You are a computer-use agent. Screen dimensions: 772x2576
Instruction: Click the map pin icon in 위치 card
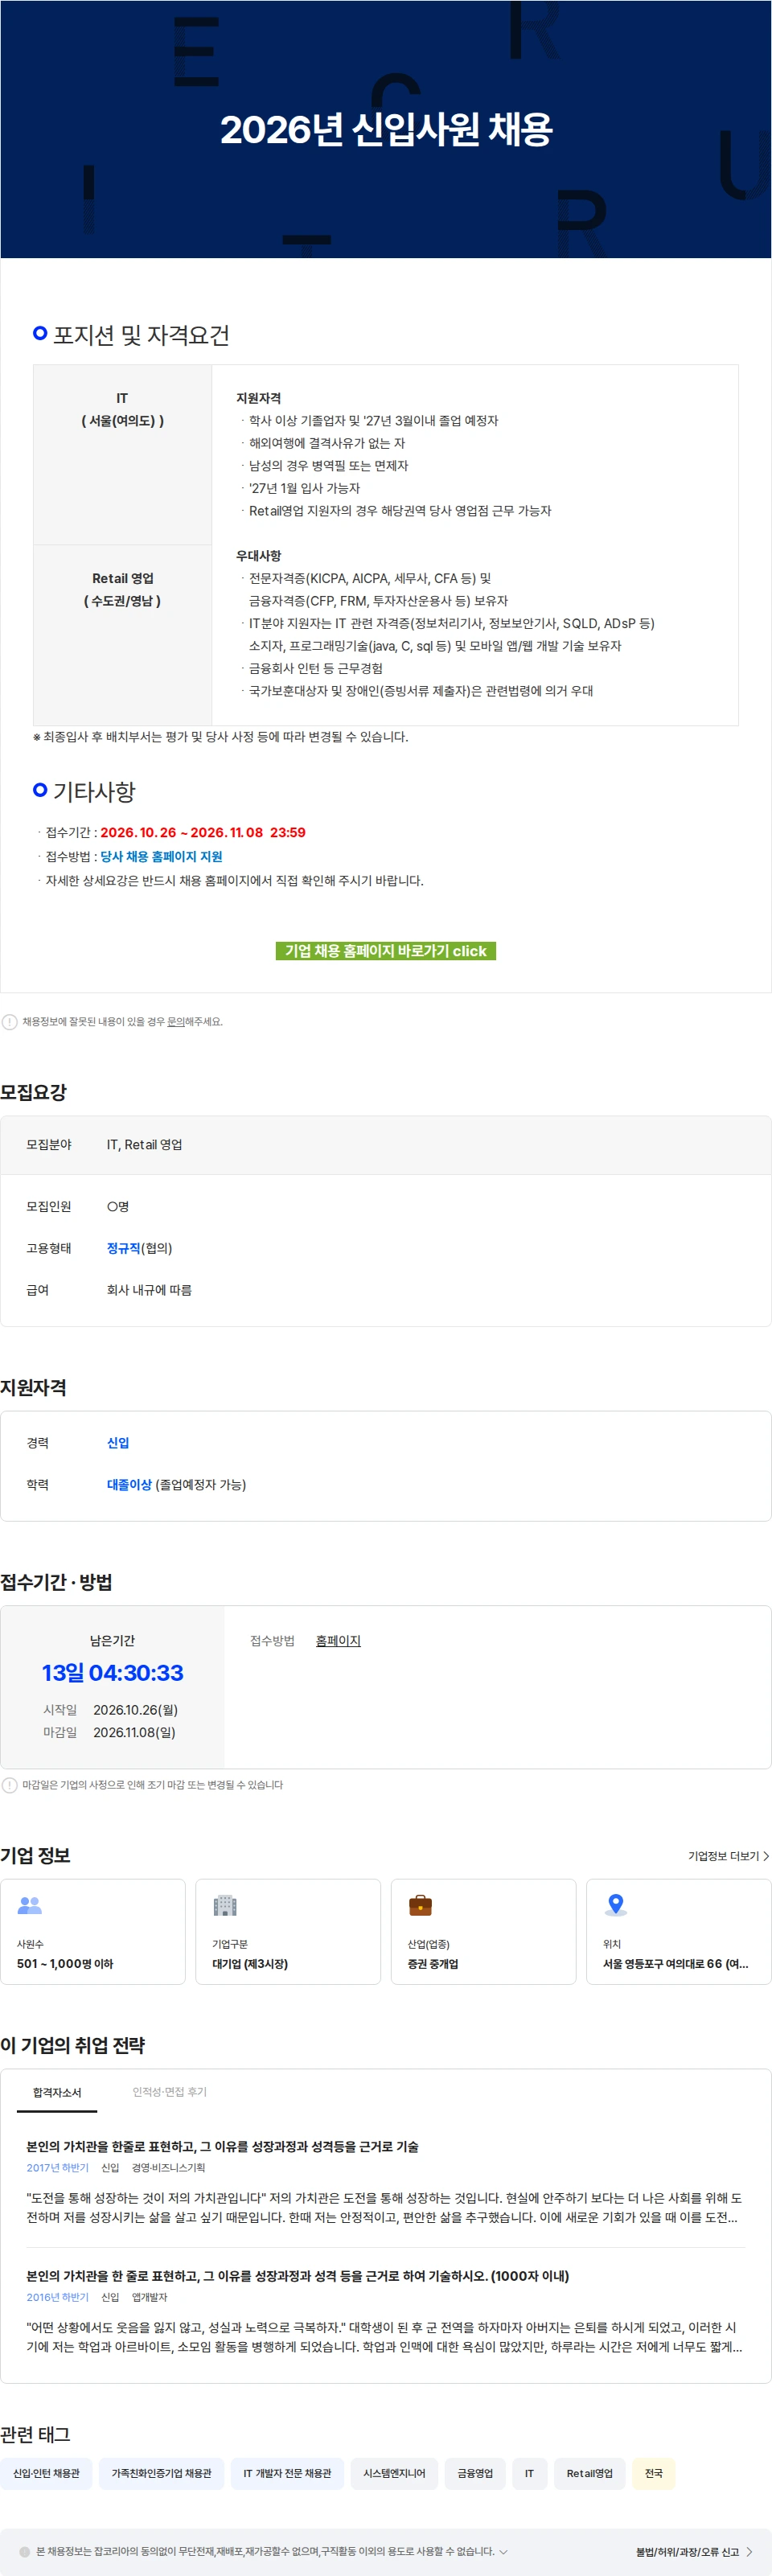point(616,1905)
